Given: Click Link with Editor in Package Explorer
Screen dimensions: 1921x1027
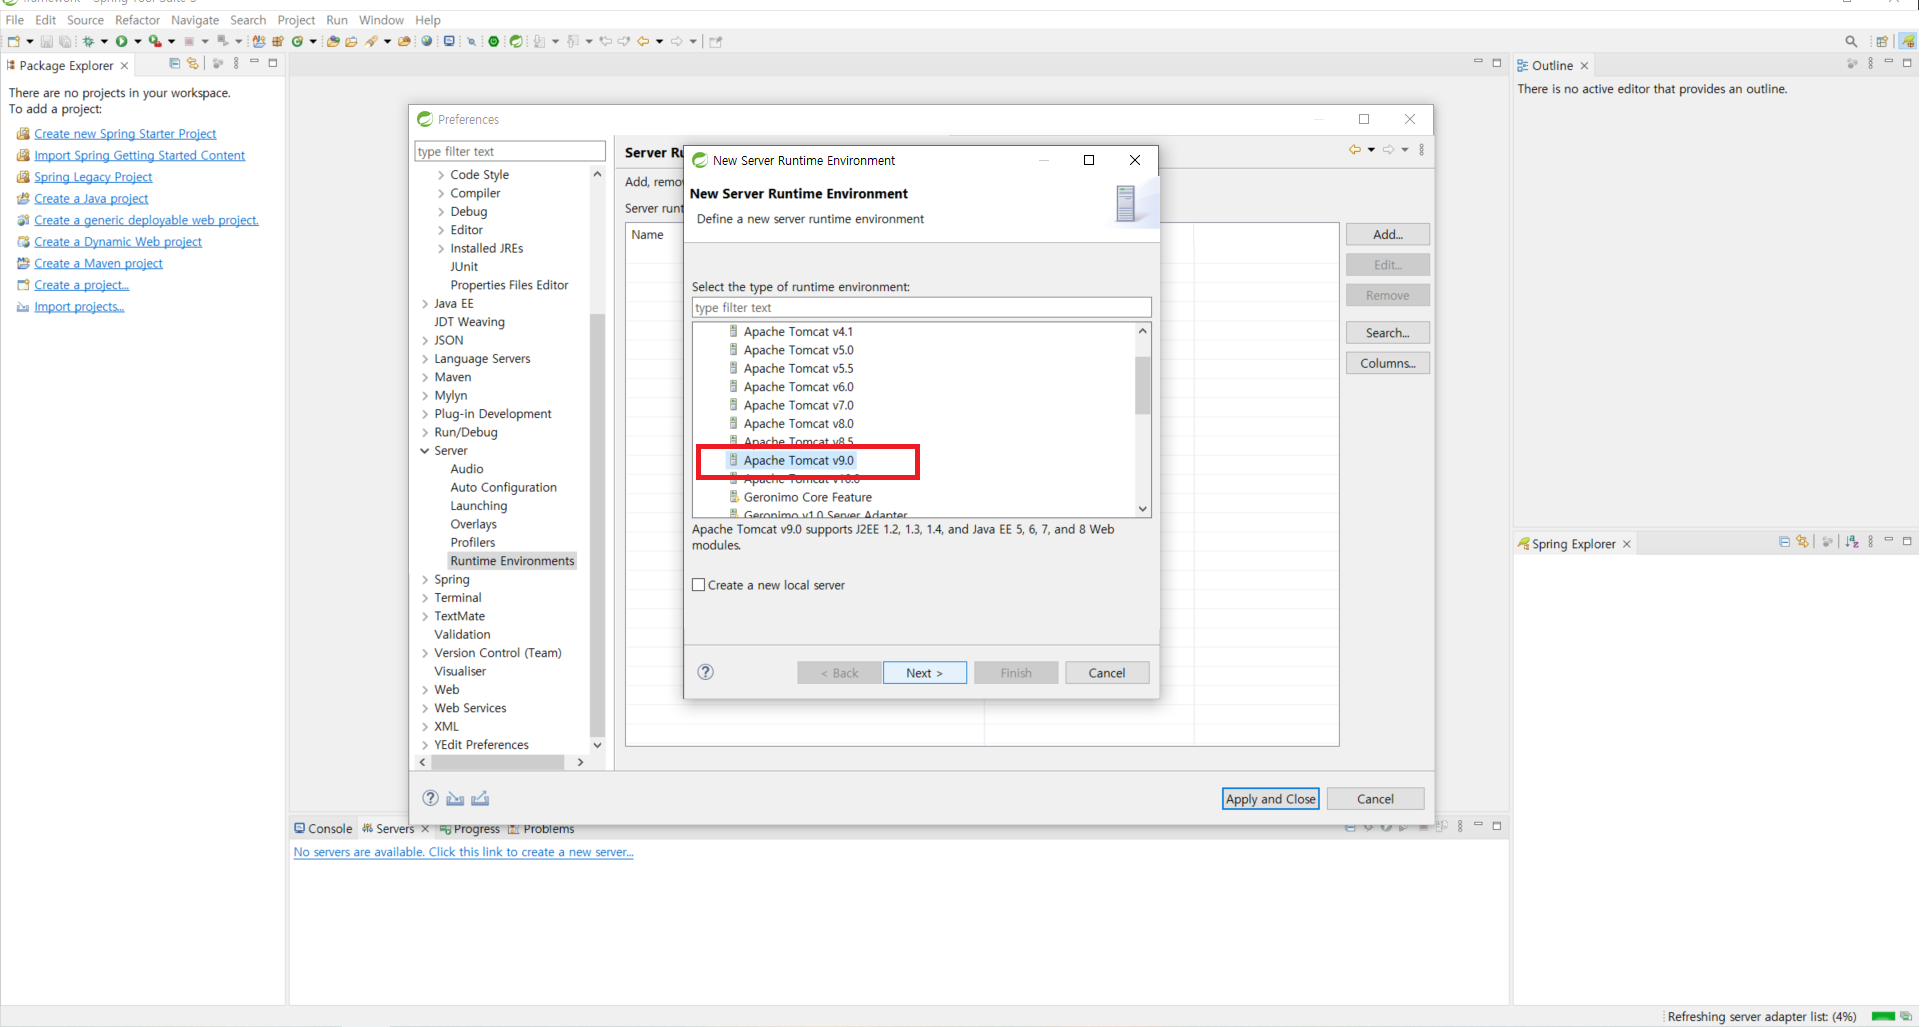Looking at the screenshot, I should (193, 63).
